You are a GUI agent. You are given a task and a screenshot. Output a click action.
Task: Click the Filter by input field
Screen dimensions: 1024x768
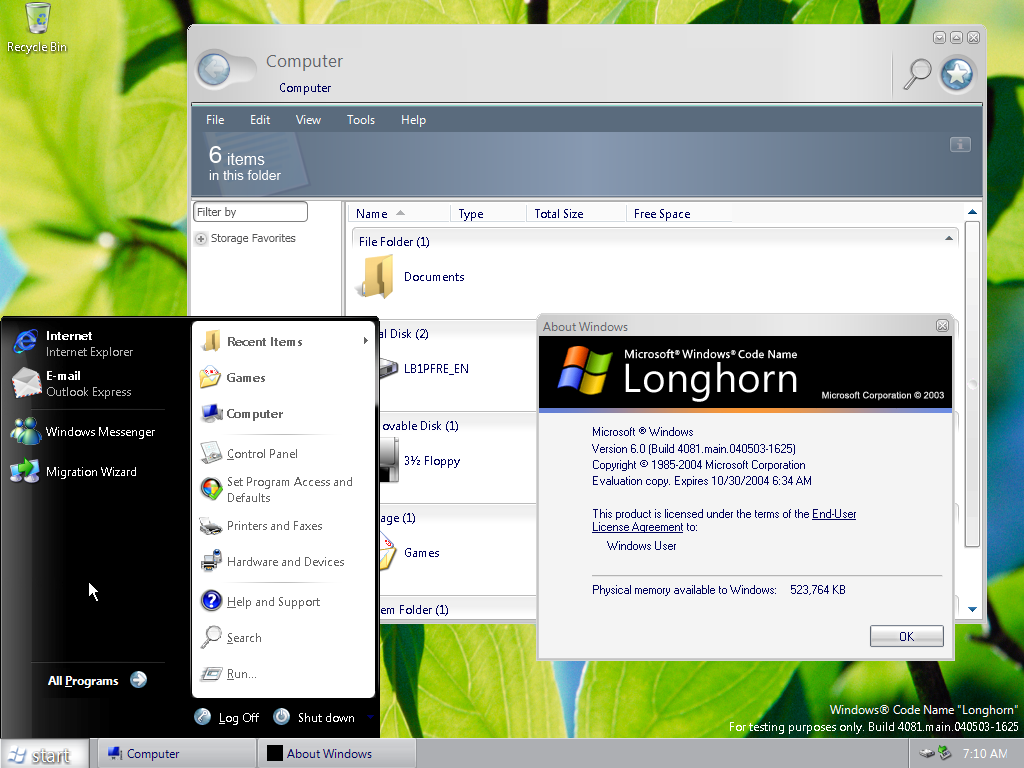(250, 212)
